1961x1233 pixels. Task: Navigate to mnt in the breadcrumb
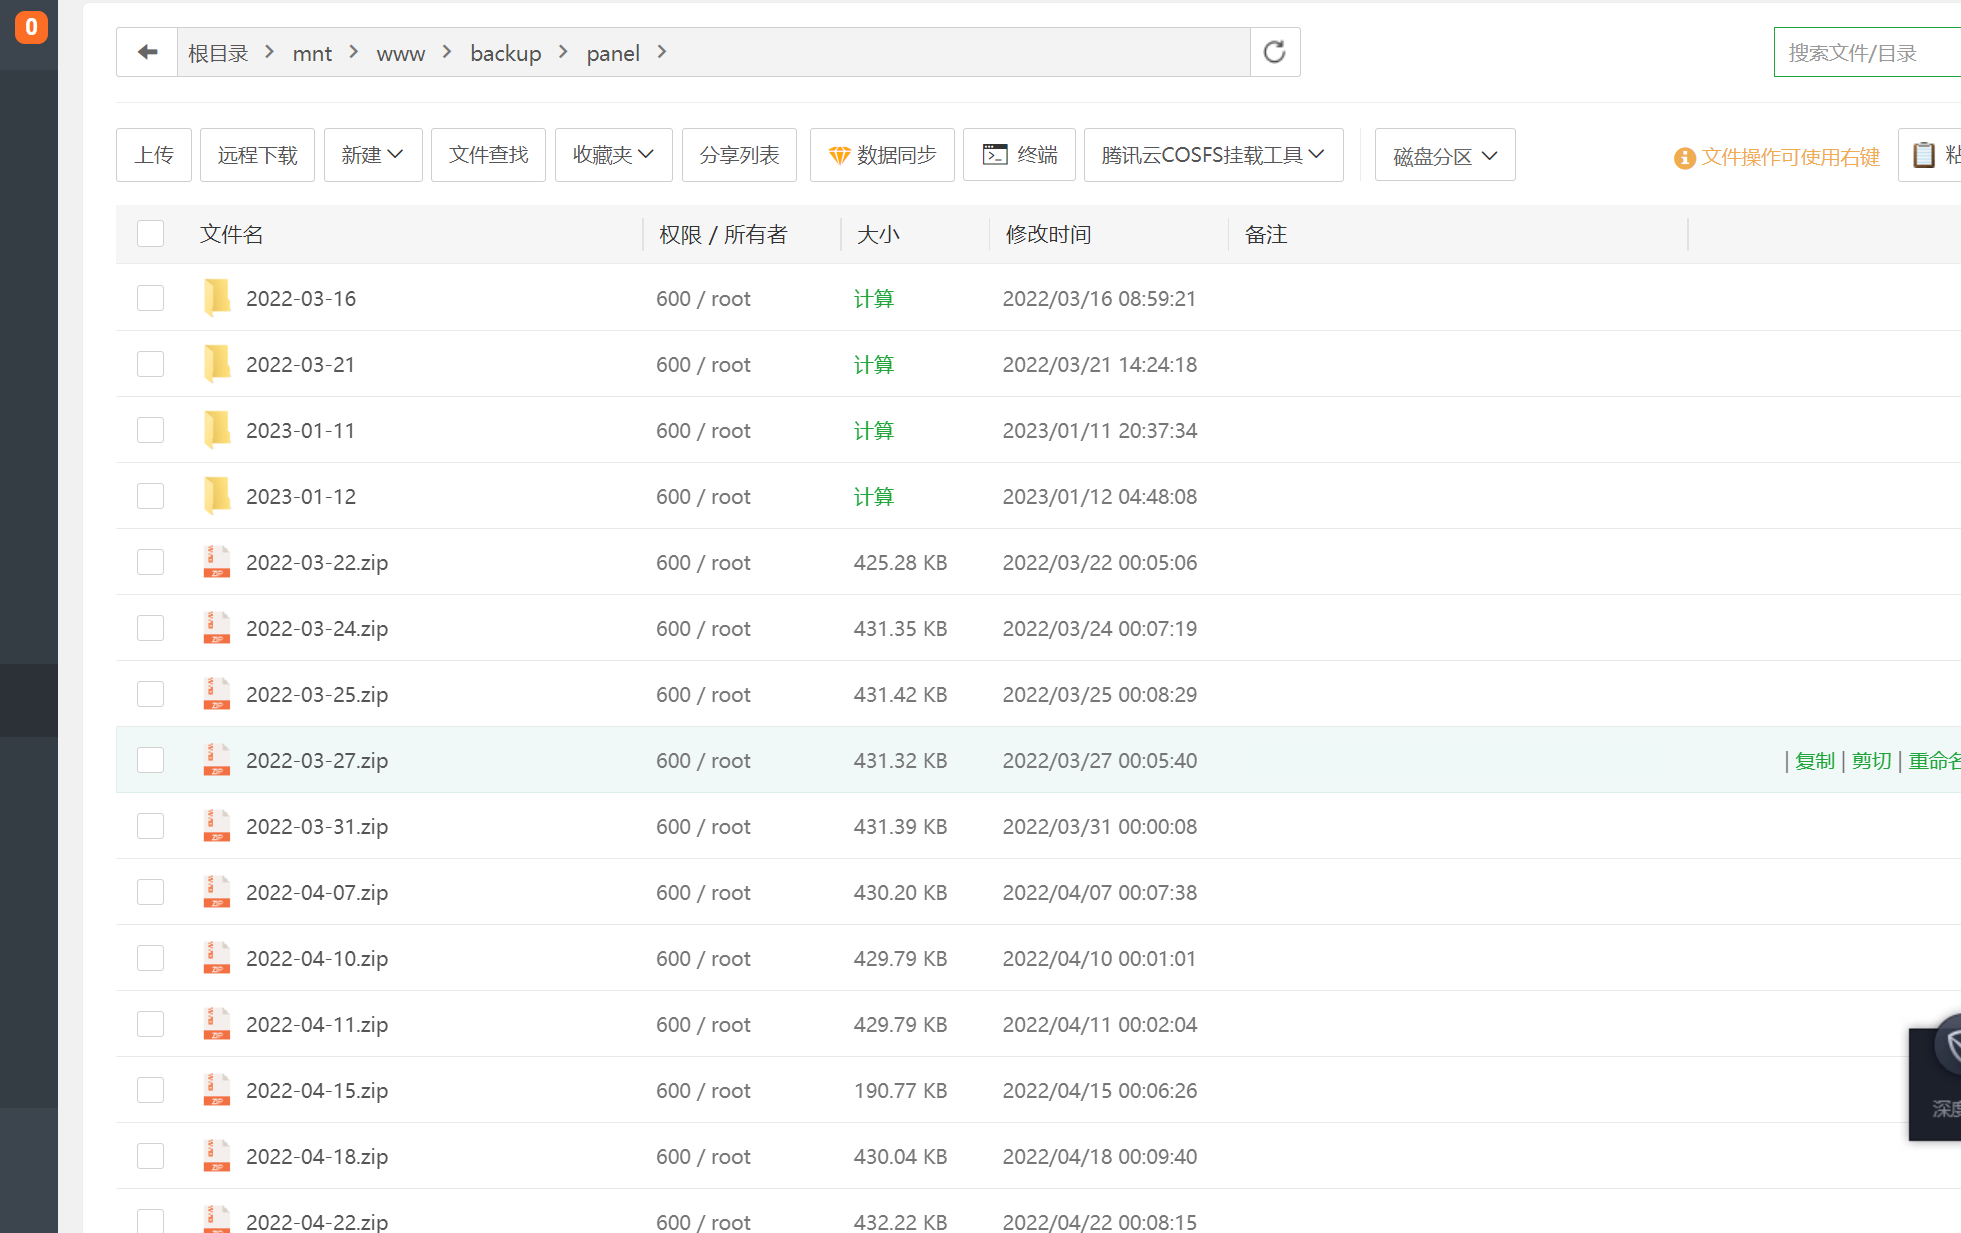(312, 53)
